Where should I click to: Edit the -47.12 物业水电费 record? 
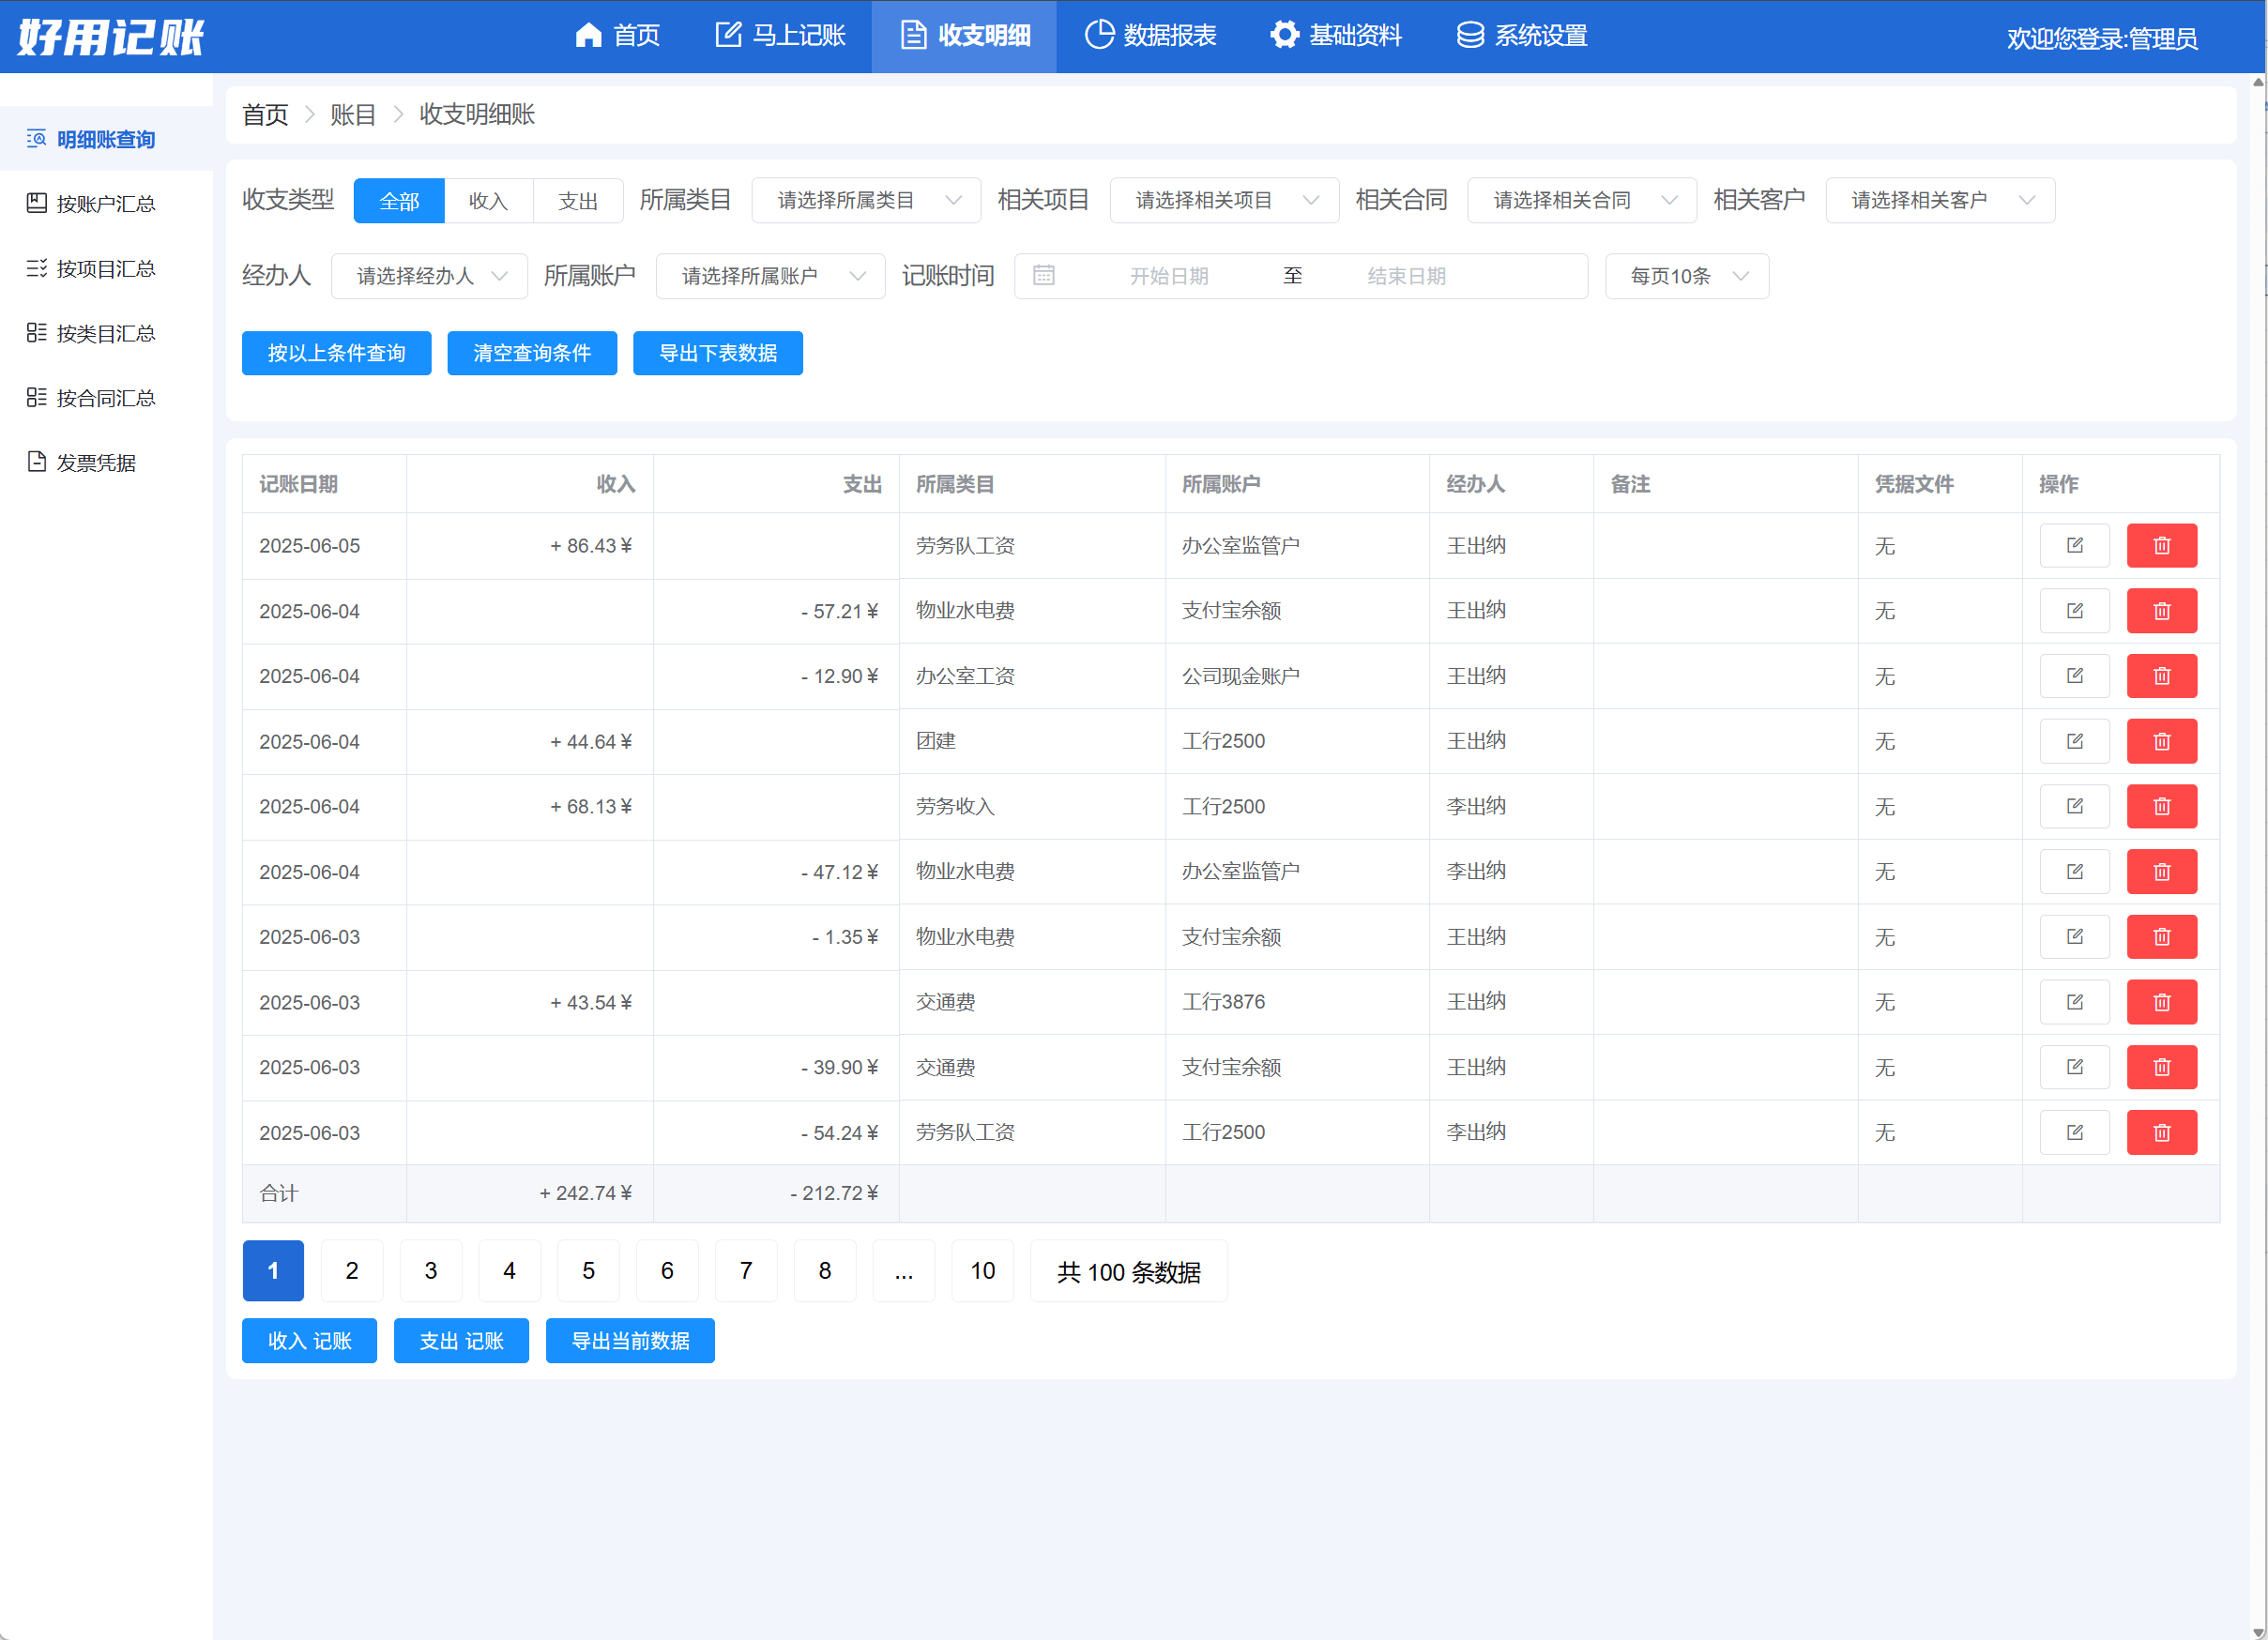pos(2074,872)
